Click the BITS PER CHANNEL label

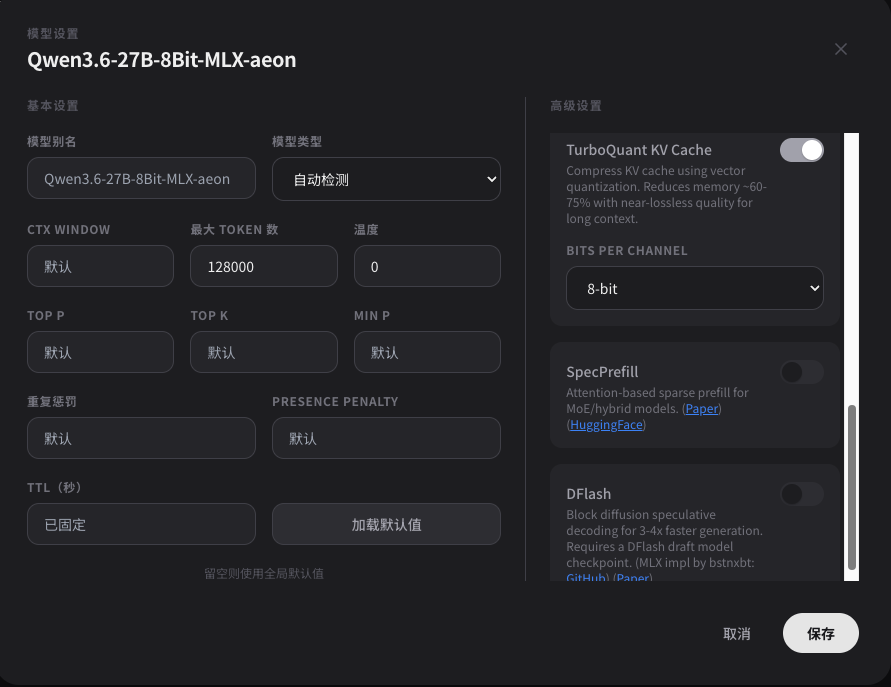coord(627,251)
